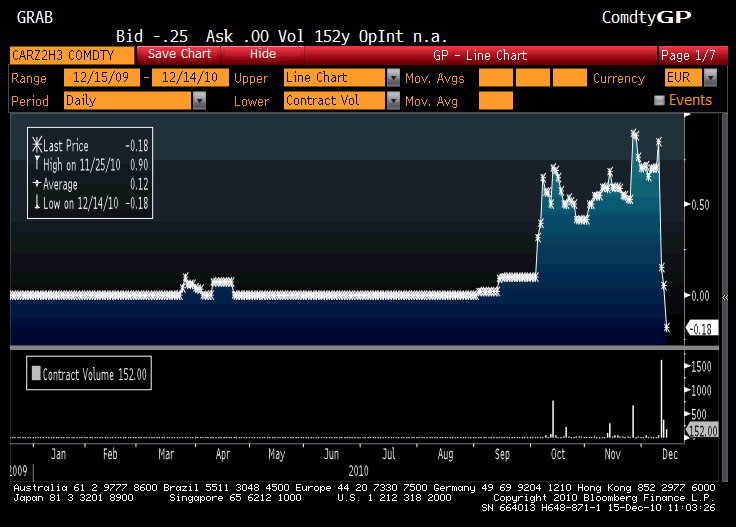Open the Upper chart type dropdown arrow

pyautogui.click(x=393, y=78)
